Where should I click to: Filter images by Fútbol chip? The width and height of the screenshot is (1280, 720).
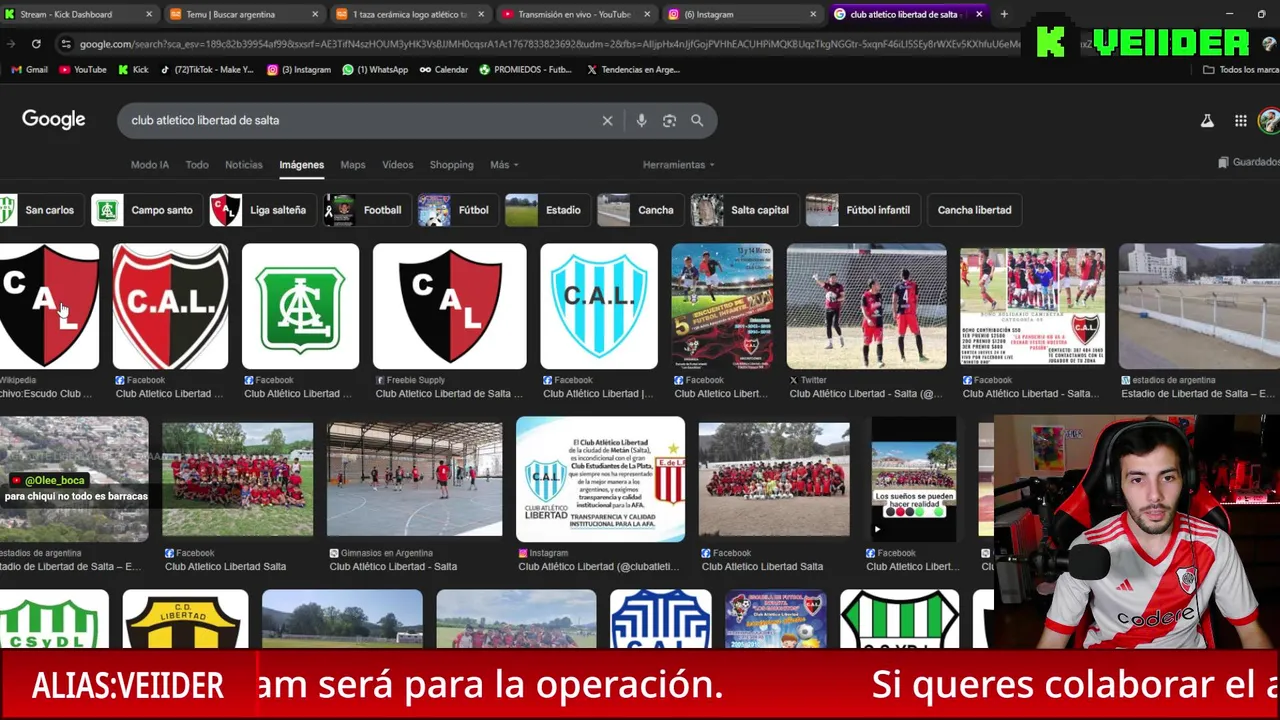click(x=457, y=210)
